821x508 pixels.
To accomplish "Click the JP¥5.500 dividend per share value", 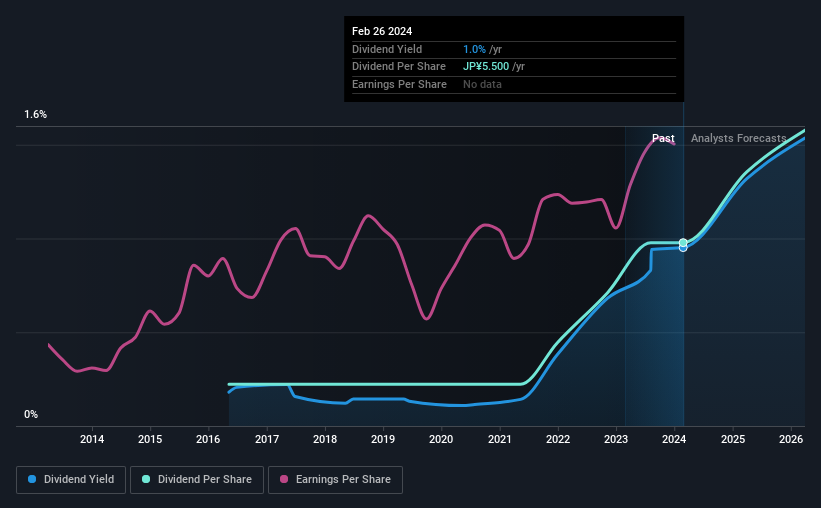I will [486, 67].
